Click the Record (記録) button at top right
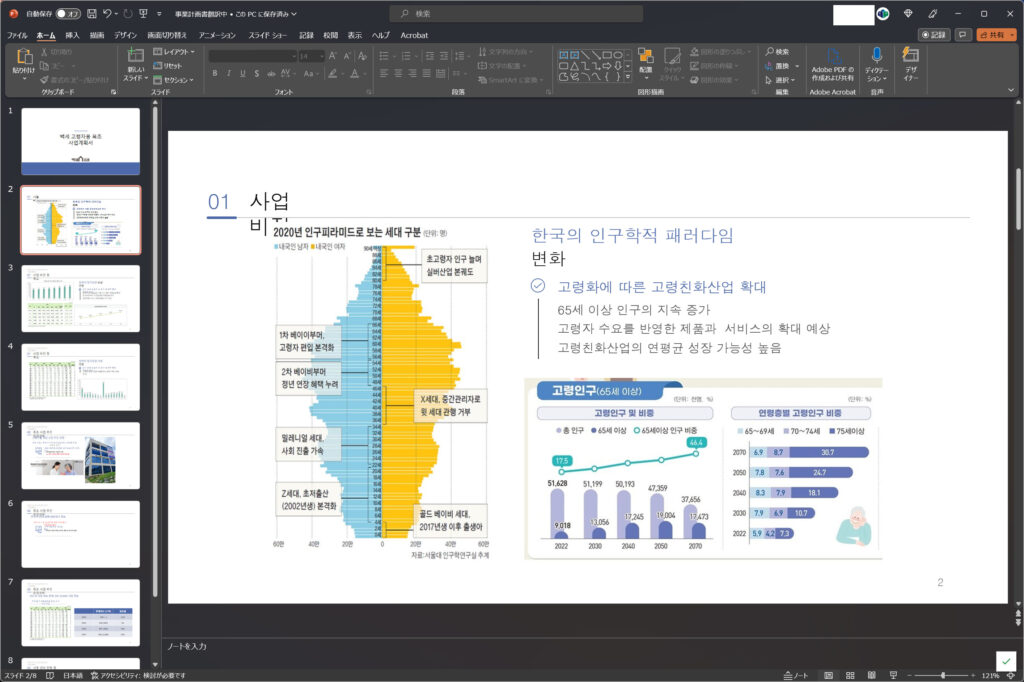This screenshot has height=682, width=1024. coord(934,34)
